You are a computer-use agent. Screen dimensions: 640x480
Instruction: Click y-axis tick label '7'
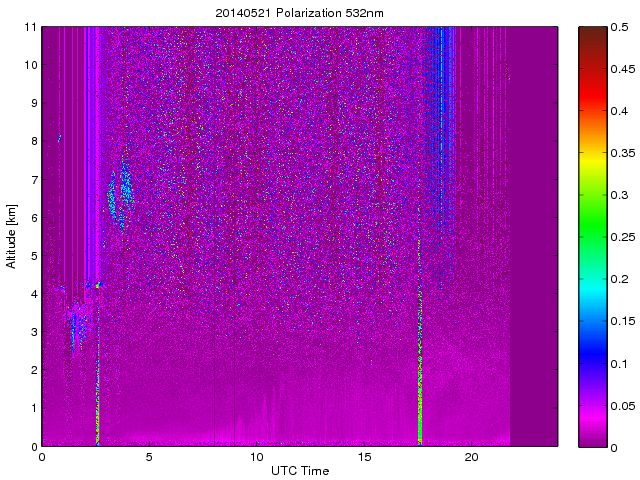point(33,180)
